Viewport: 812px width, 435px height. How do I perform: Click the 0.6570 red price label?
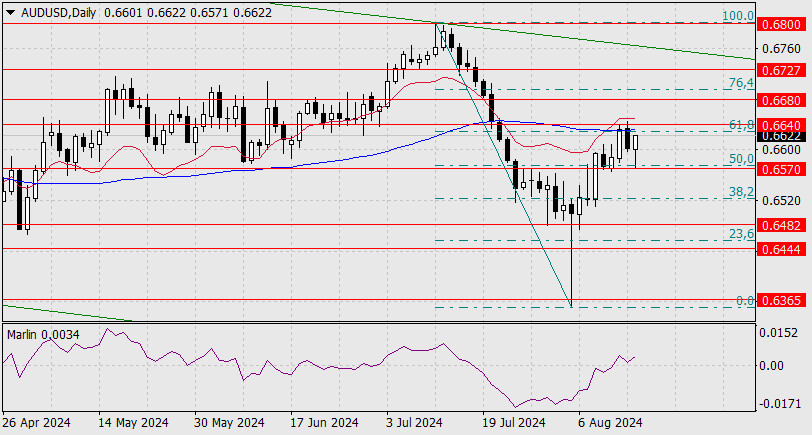click(782, 169)
